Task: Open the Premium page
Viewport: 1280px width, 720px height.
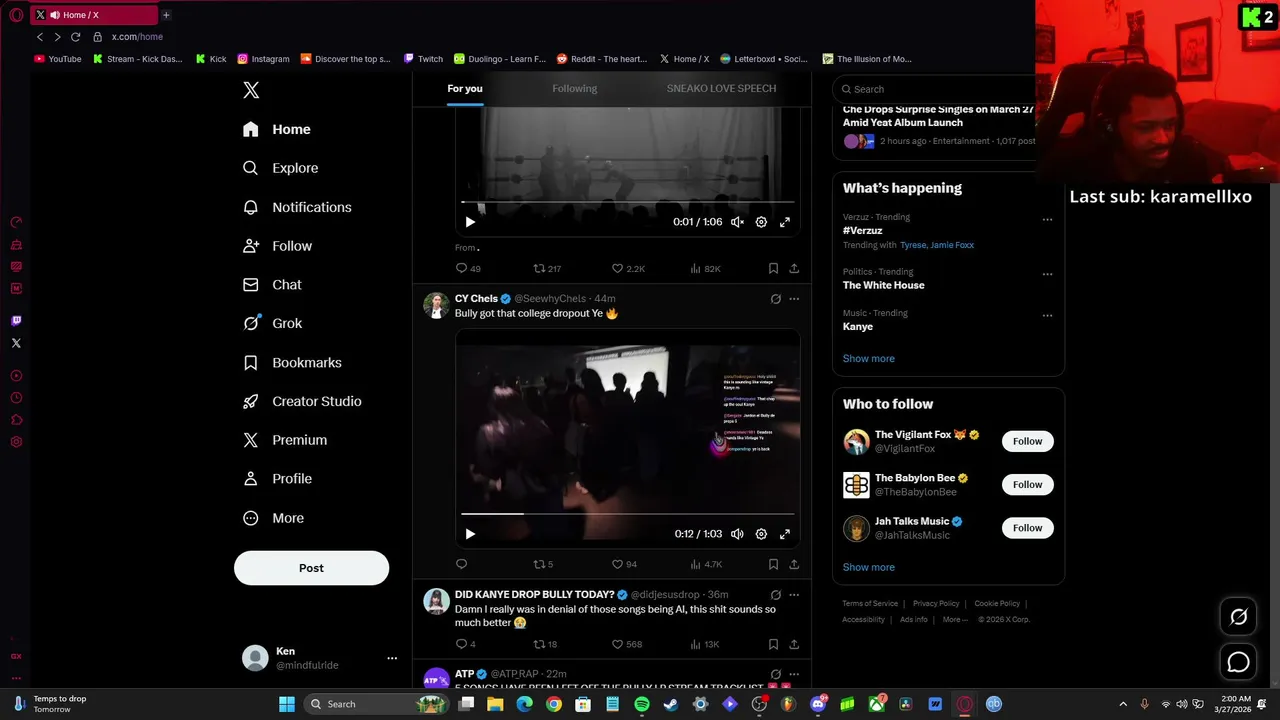Action: 286,440
